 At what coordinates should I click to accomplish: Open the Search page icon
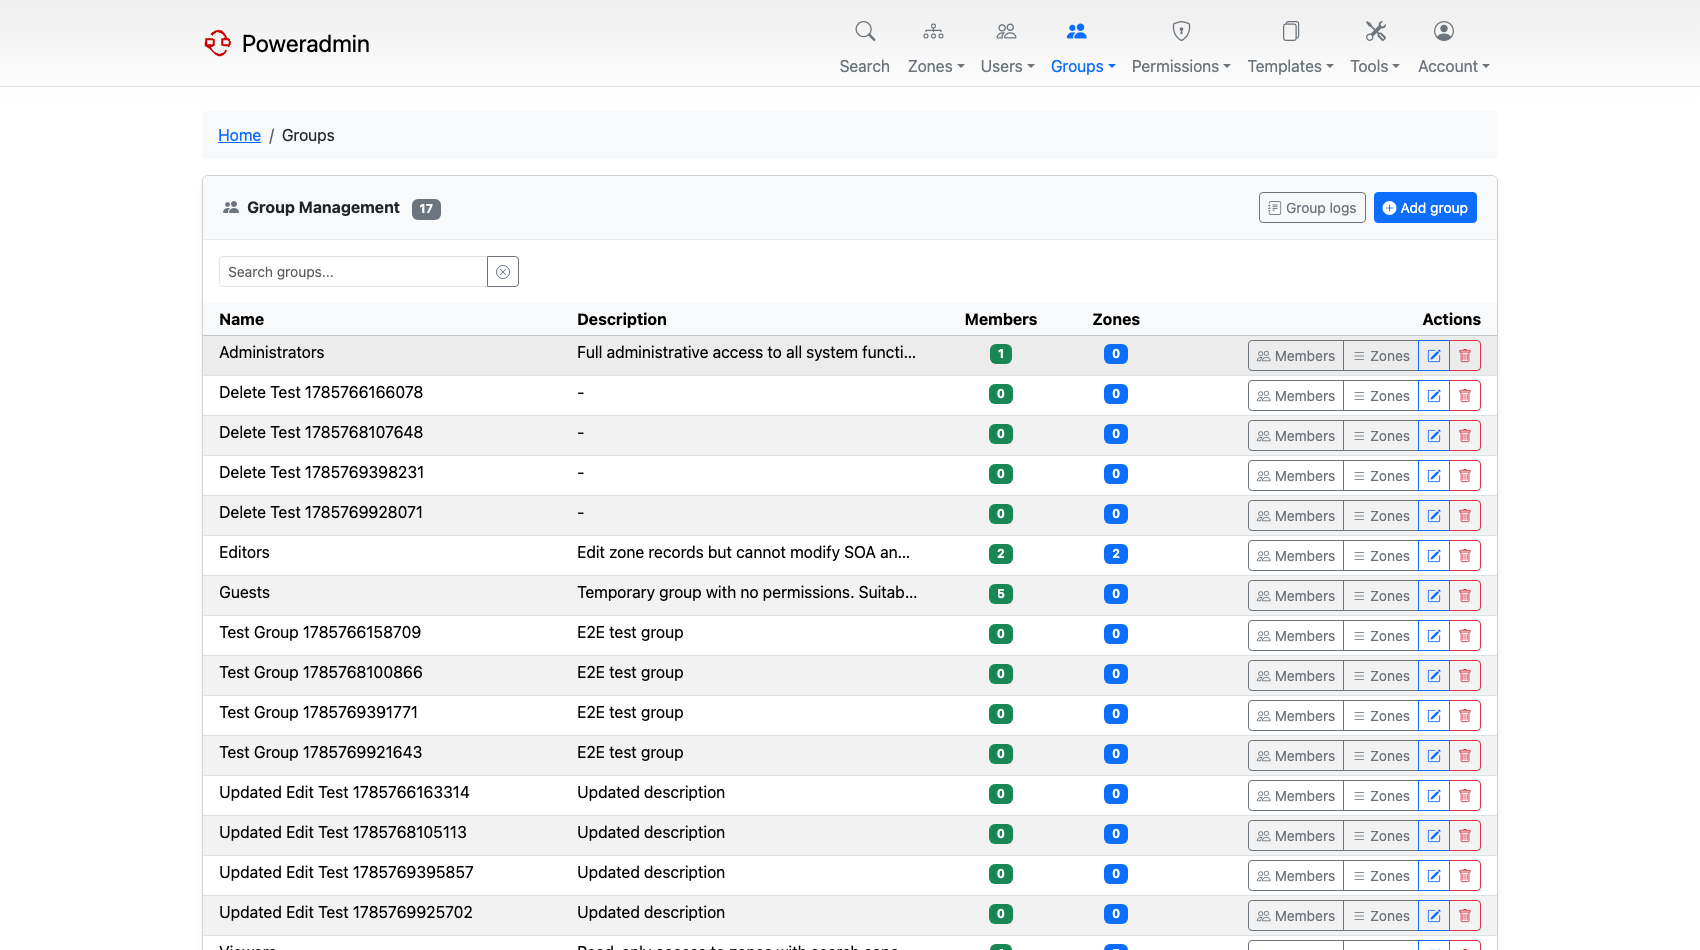pos(865,31)
